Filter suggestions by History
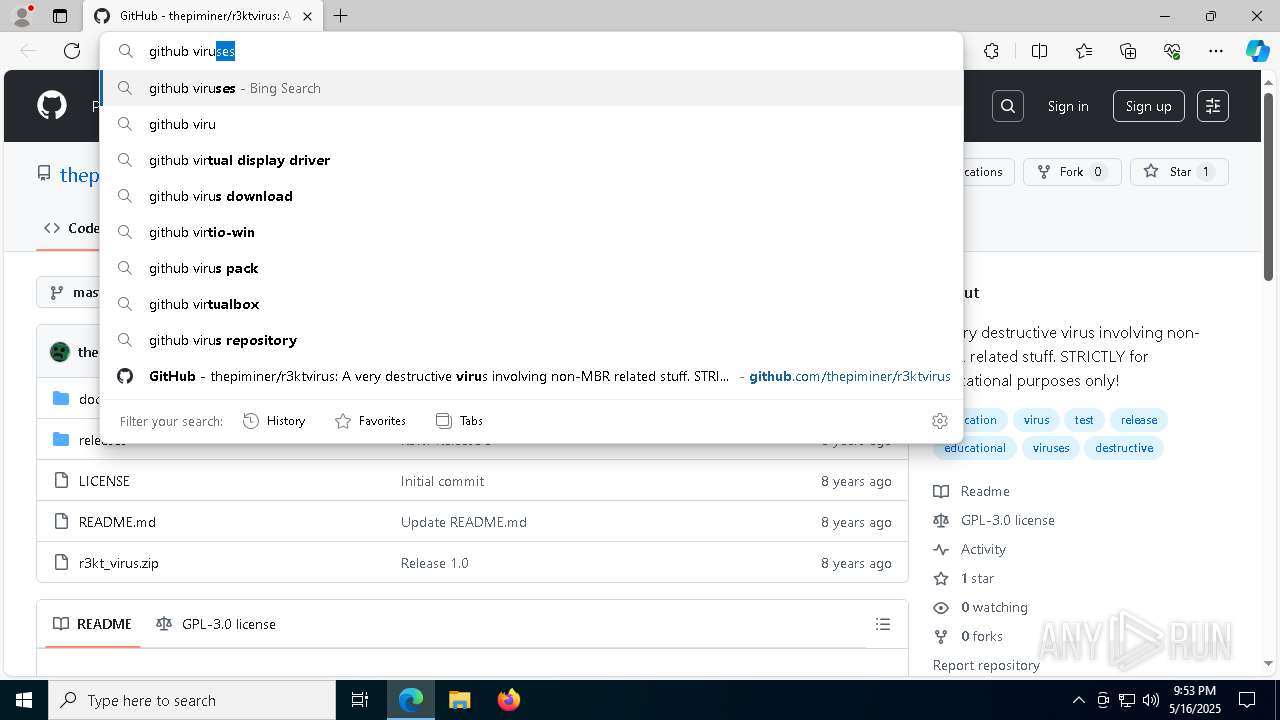The width and height of the screenshot is (1280, 720). coord(274,421)
